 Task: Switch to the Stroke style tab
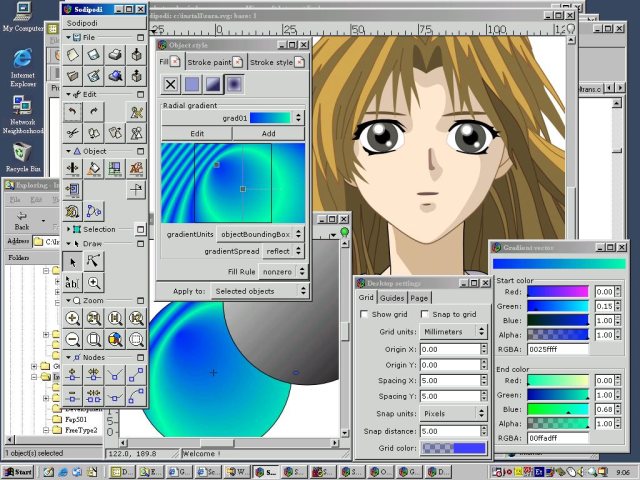(277, 62)
